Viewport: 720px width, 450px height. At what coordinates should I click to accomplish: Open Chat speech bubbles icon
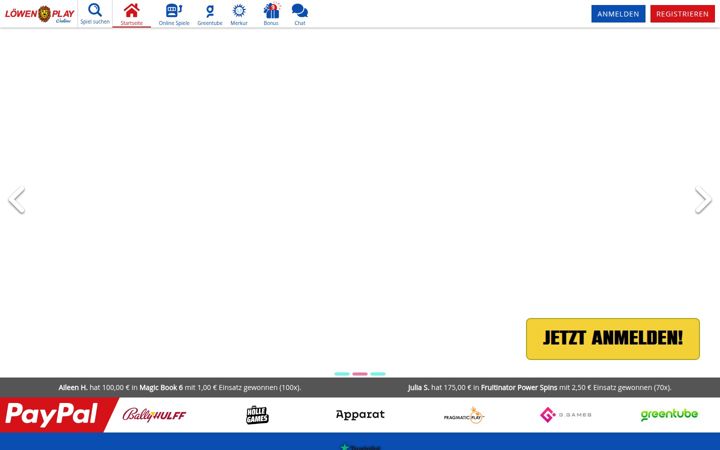point(300,11)
